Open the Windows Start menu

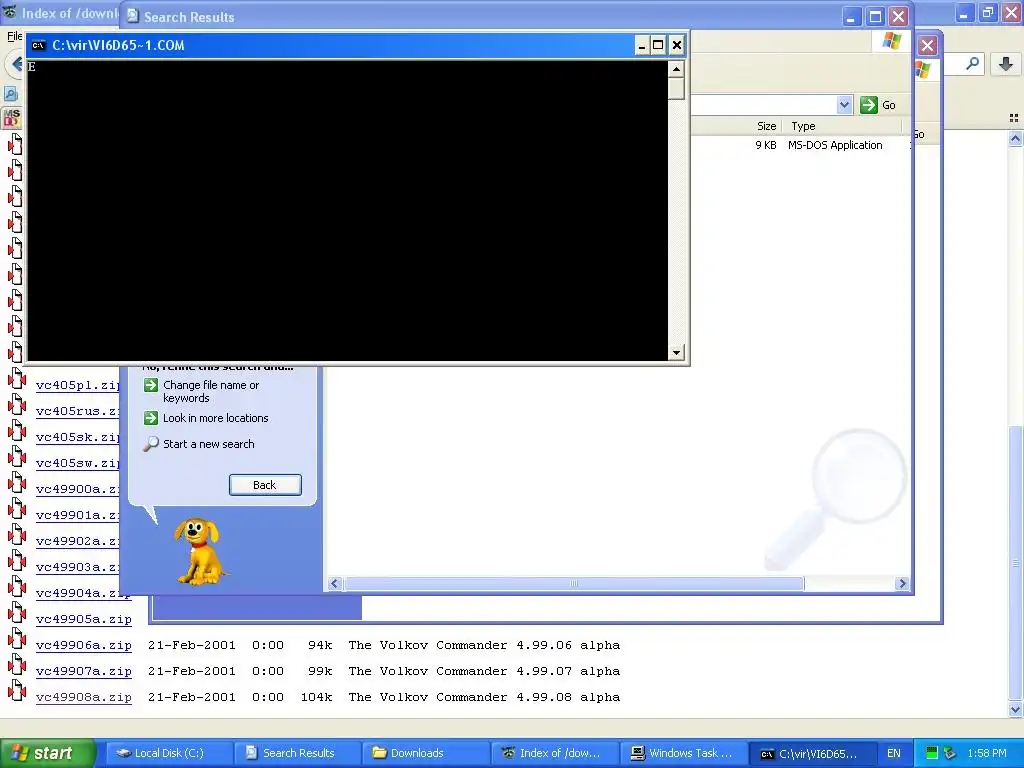(x=47, y=753)
